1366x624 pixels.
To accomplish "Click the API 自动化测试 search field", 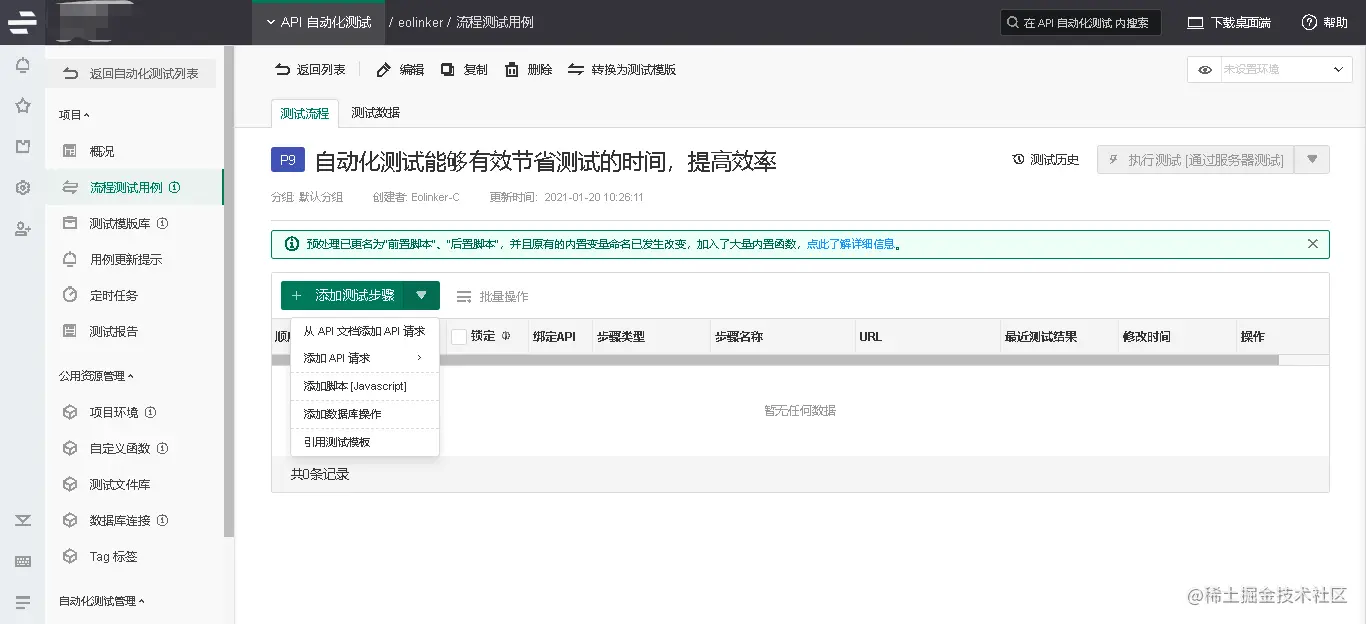I will point(1081,22).
